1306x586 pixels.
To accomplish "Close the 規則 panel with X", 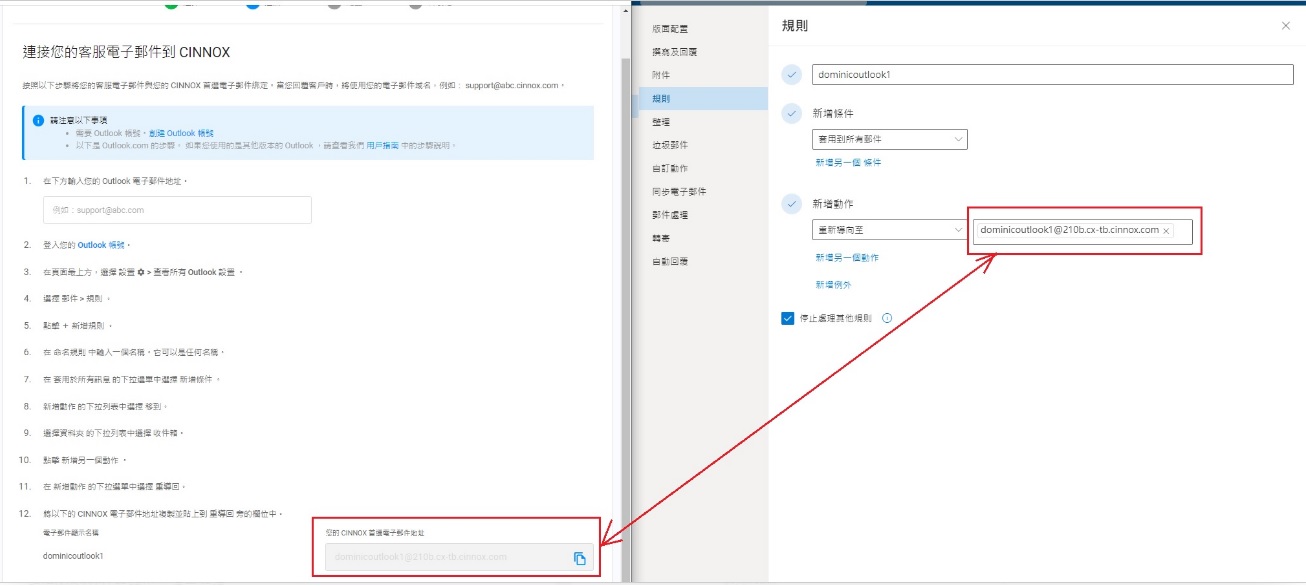I will click(x=1286, y=26).
